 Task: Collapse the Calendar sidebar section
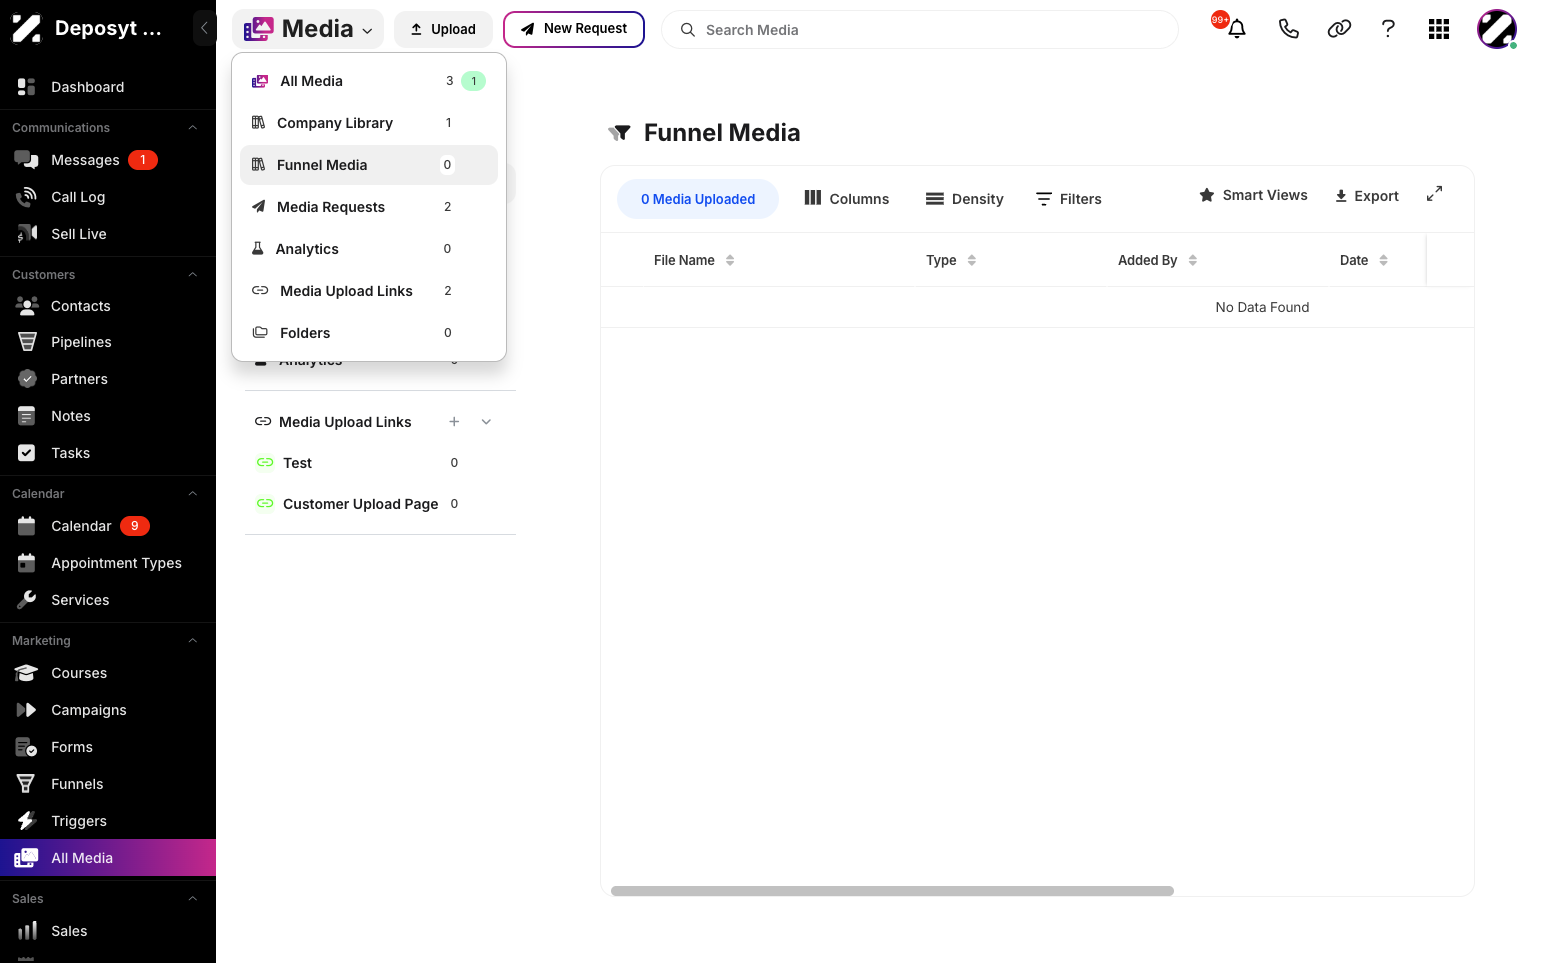coord(193,494)
